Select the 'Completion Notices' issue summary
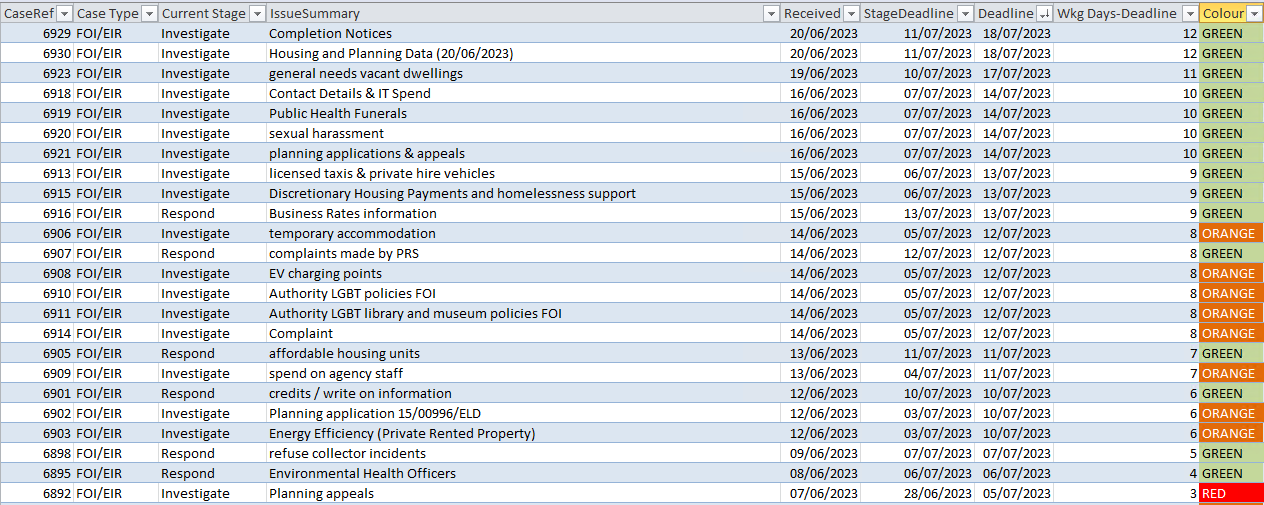Viewport: 1264px width, 505px height. pos(523,33)
